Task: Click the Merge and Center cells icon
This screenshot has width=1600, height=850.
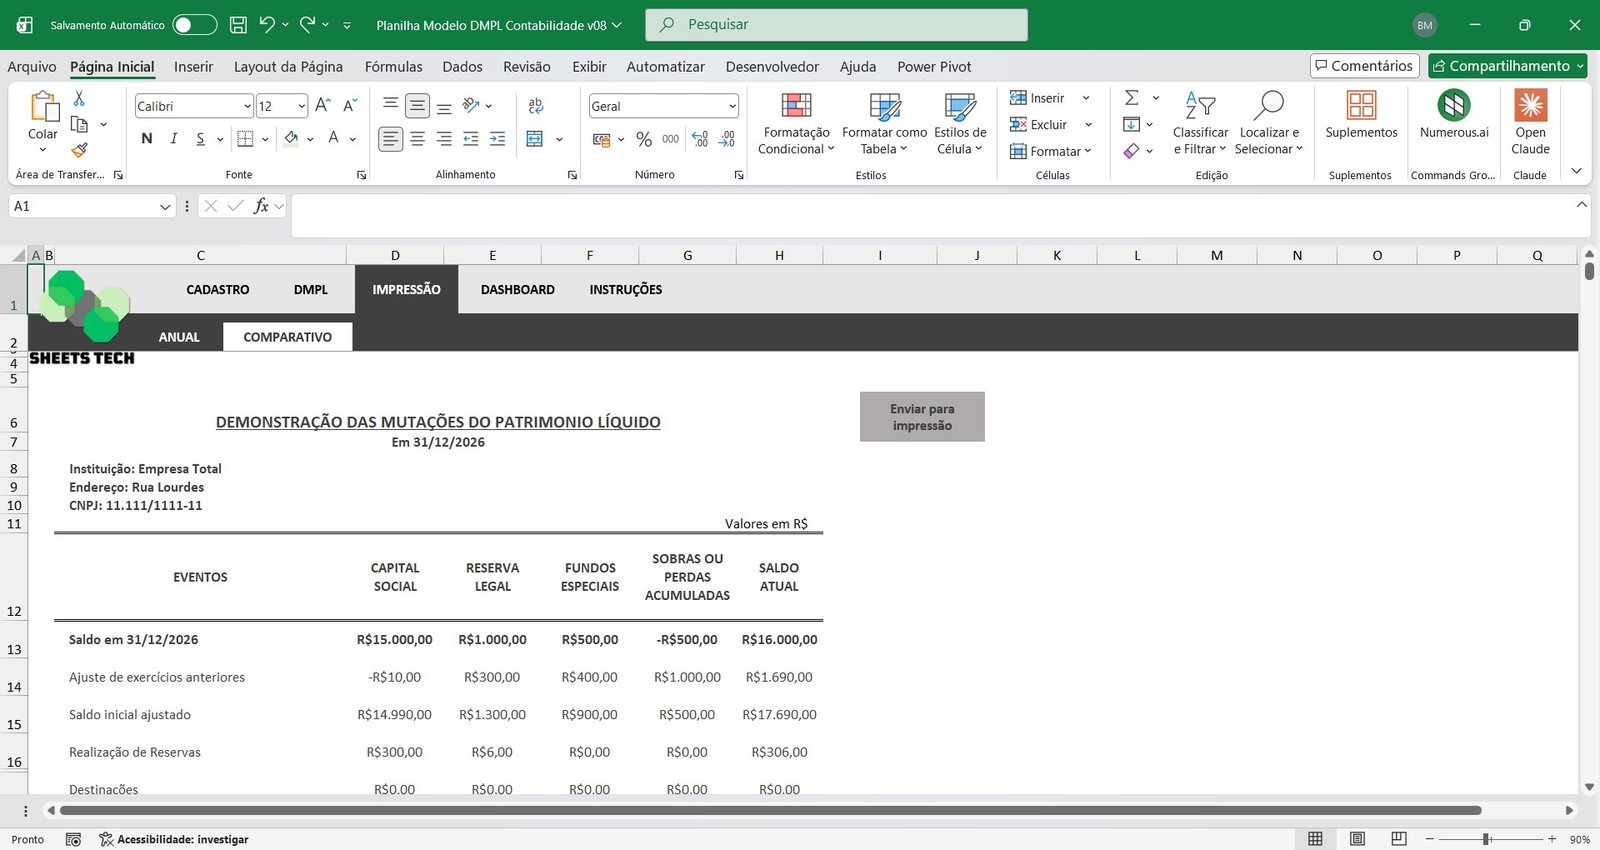Action: click(535, 139)
